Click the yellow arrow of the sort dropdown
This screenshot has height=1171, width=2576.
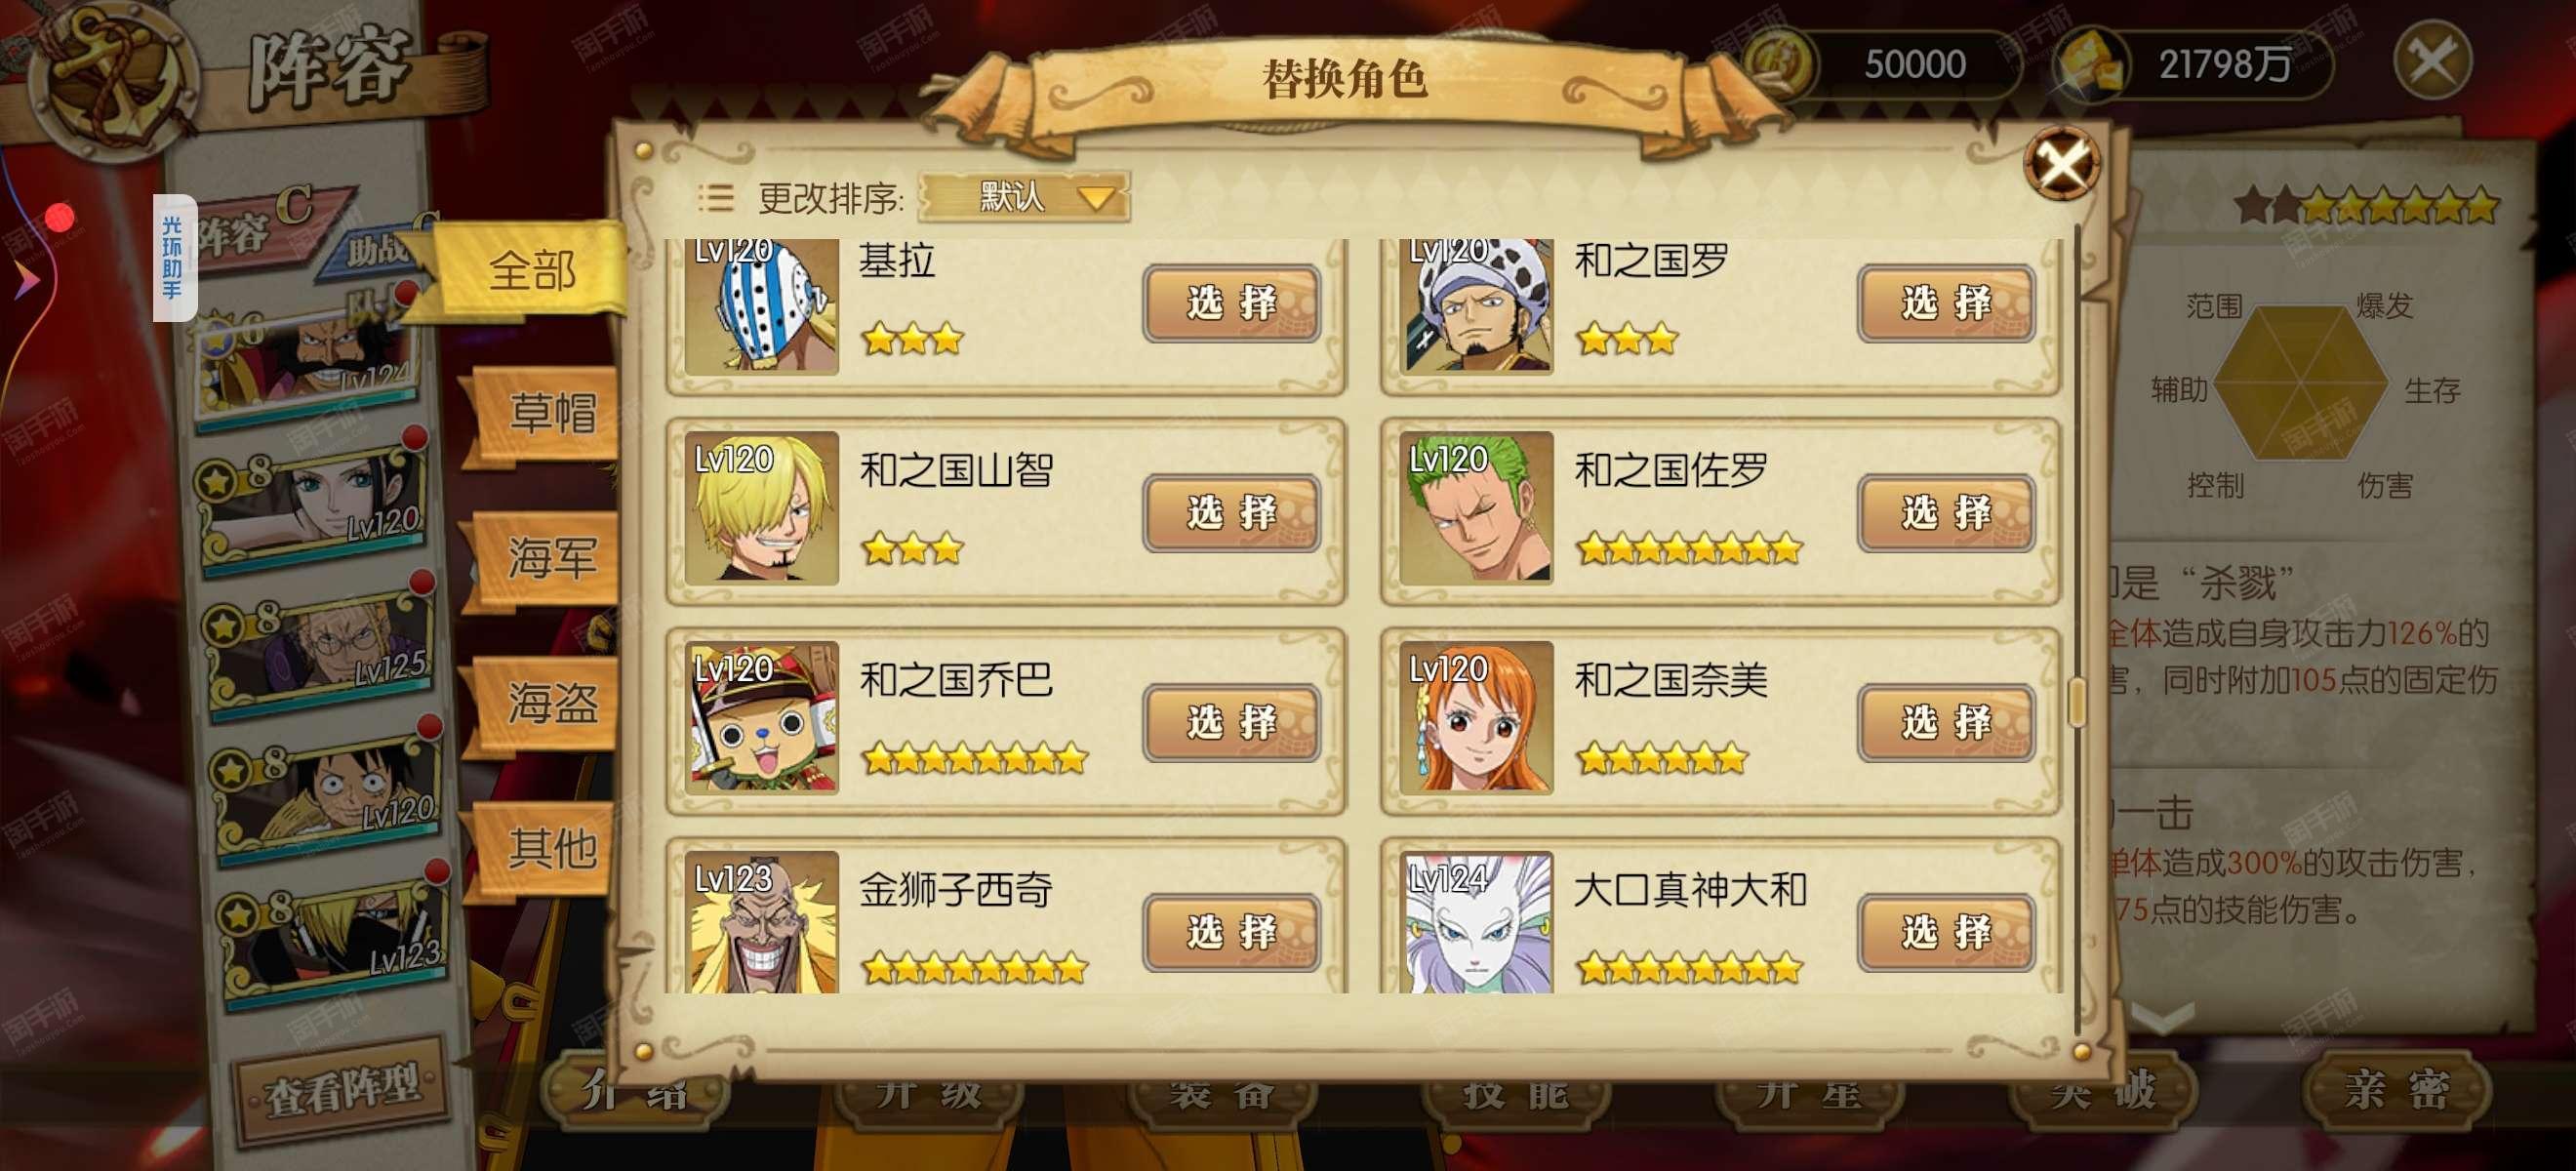click(x=1097, y=197)
